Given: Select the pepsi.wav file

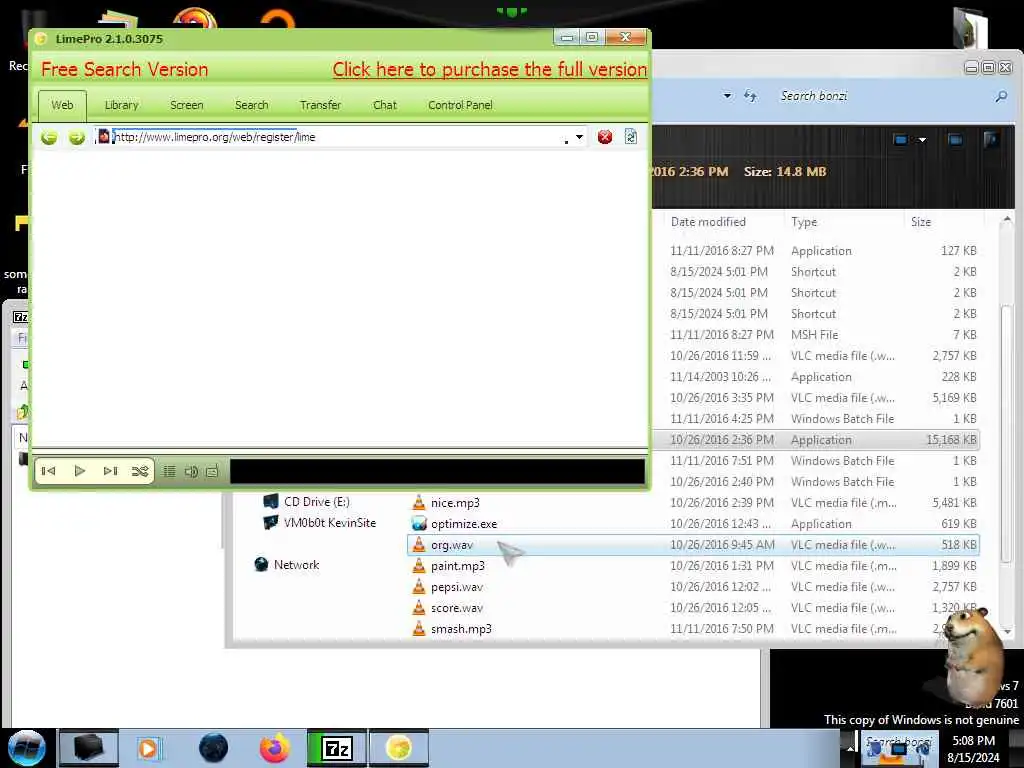Looking at the screenshot, I should pyautogui.click(x=456, y=586).
